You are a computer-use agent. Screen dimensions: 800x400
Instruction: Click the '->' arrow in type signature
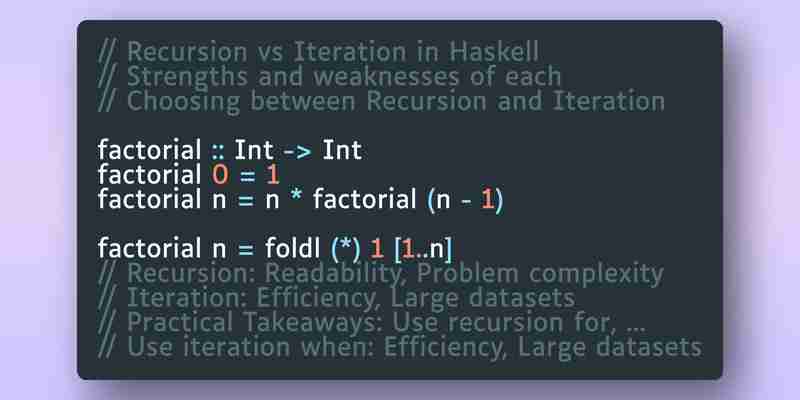[296, 152]
